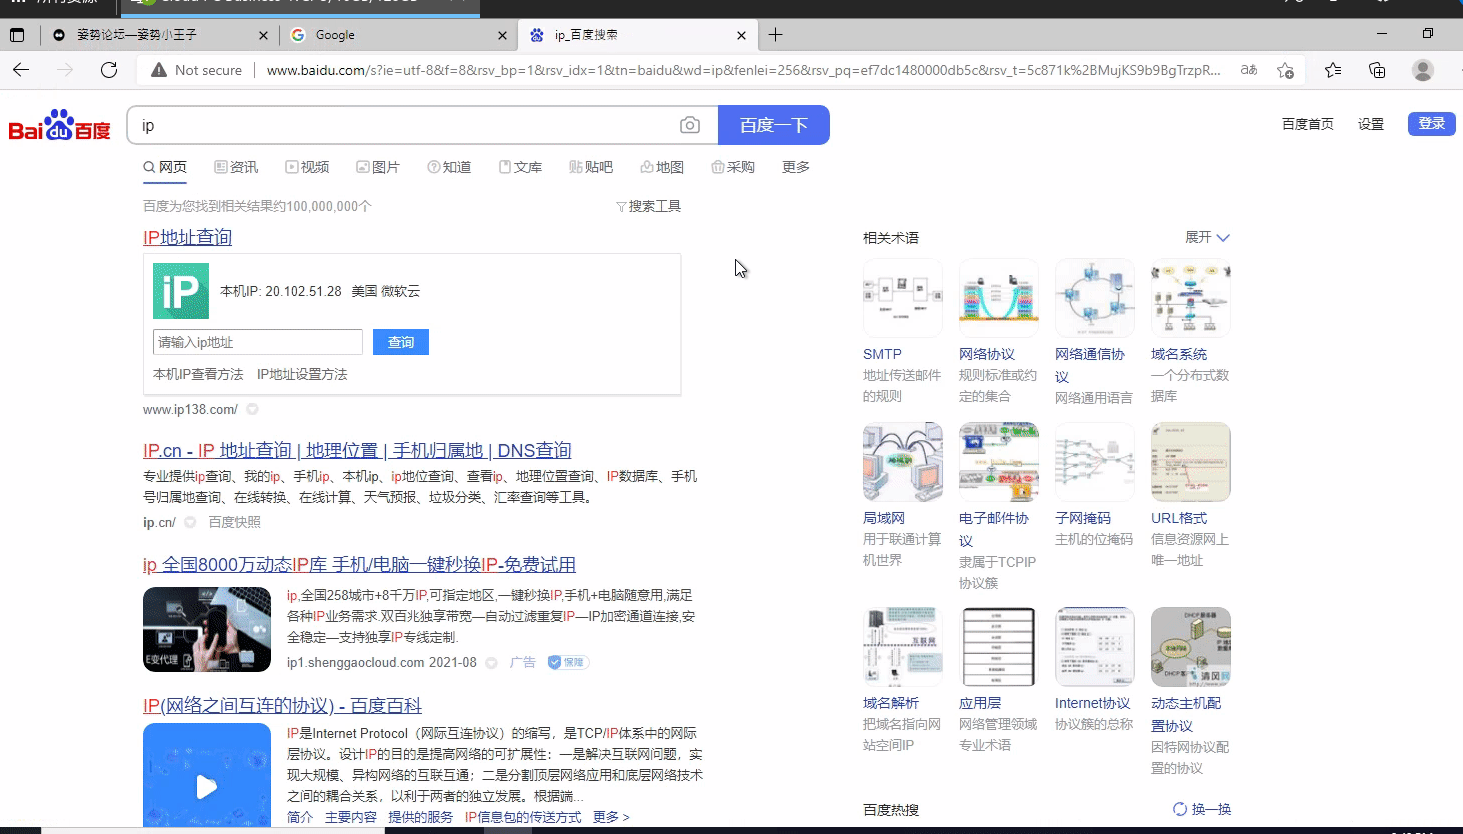Open the read aloud icon in address bar

pos(1249,70)
